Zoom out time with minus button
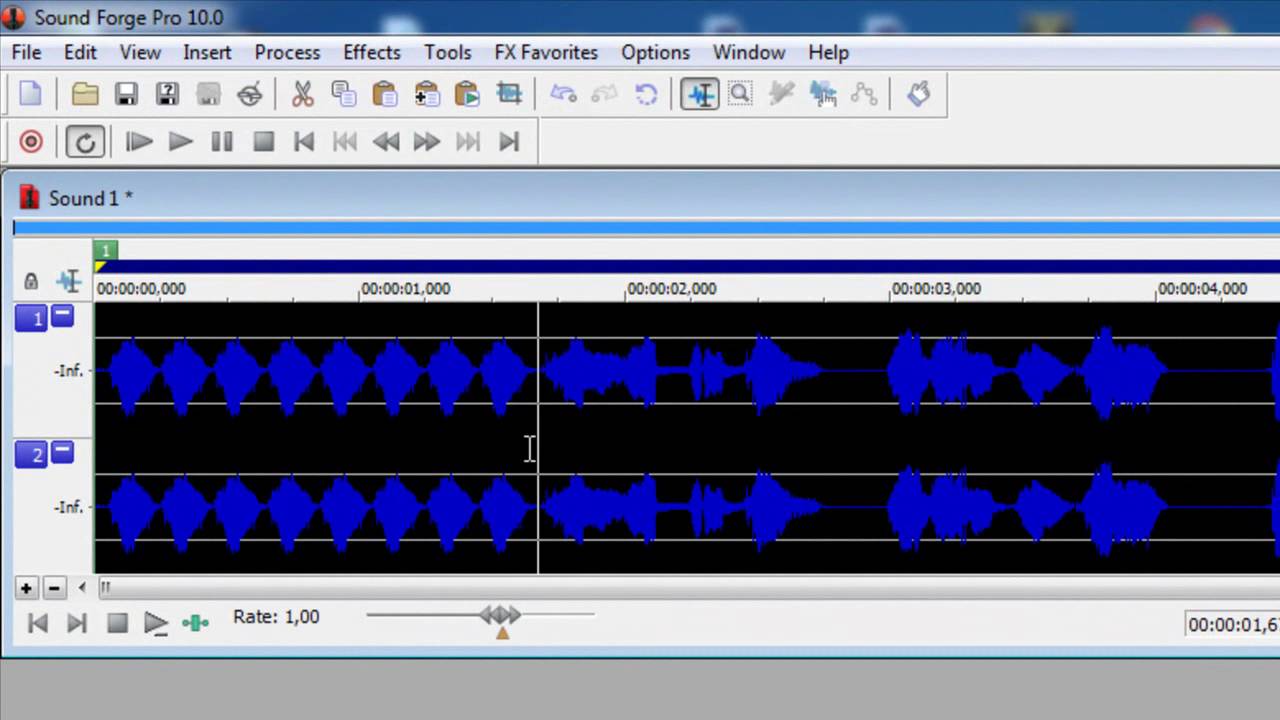This screenshot has width=1280, height=720. (54, 588)
